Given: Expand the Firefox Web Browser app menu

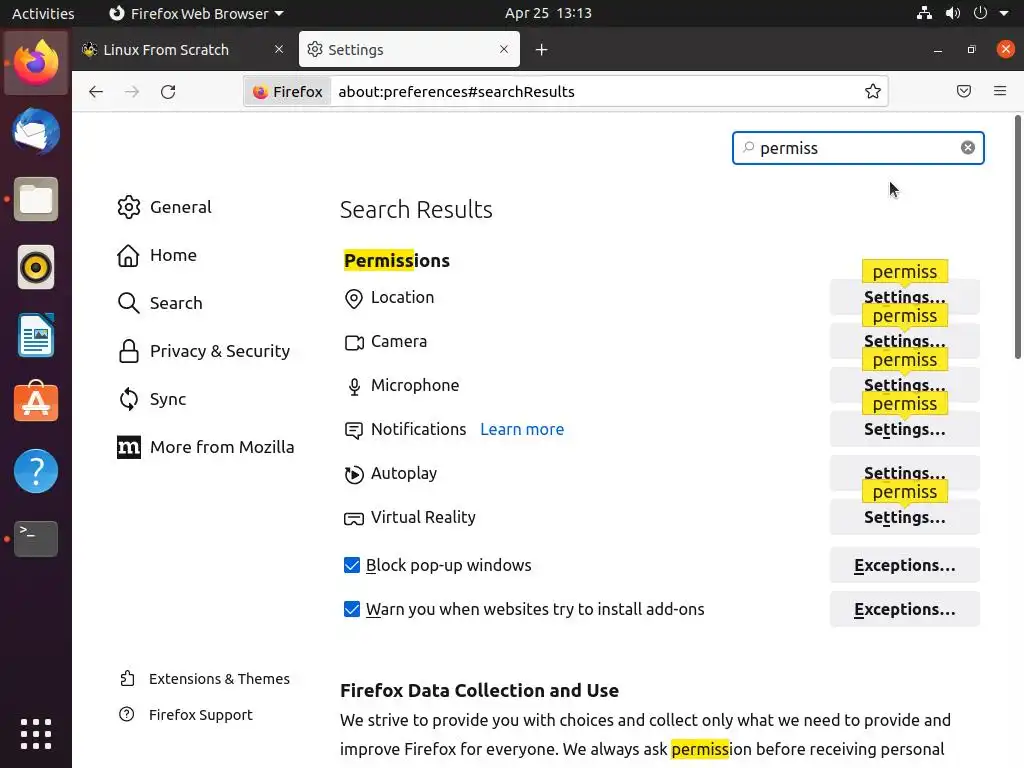Looking at the screenshot, I should point(196,14).
